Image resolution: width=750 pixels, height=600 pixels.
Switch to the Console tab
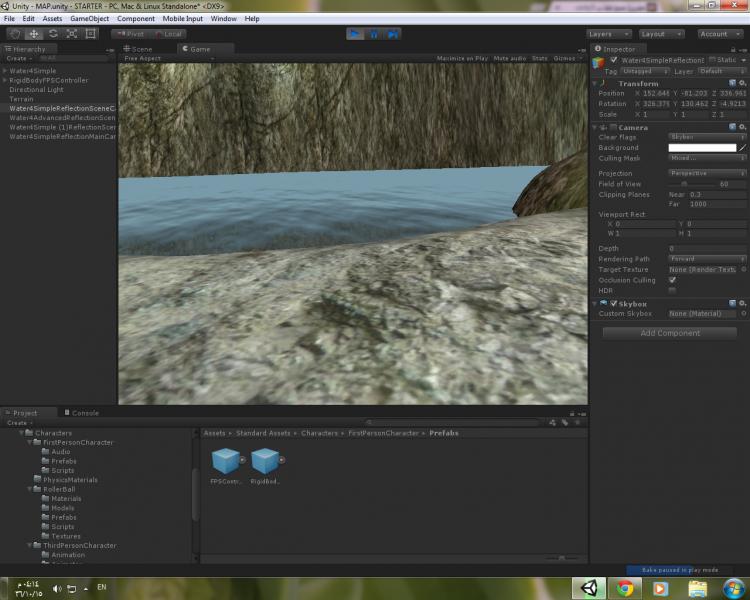[84, 413]
